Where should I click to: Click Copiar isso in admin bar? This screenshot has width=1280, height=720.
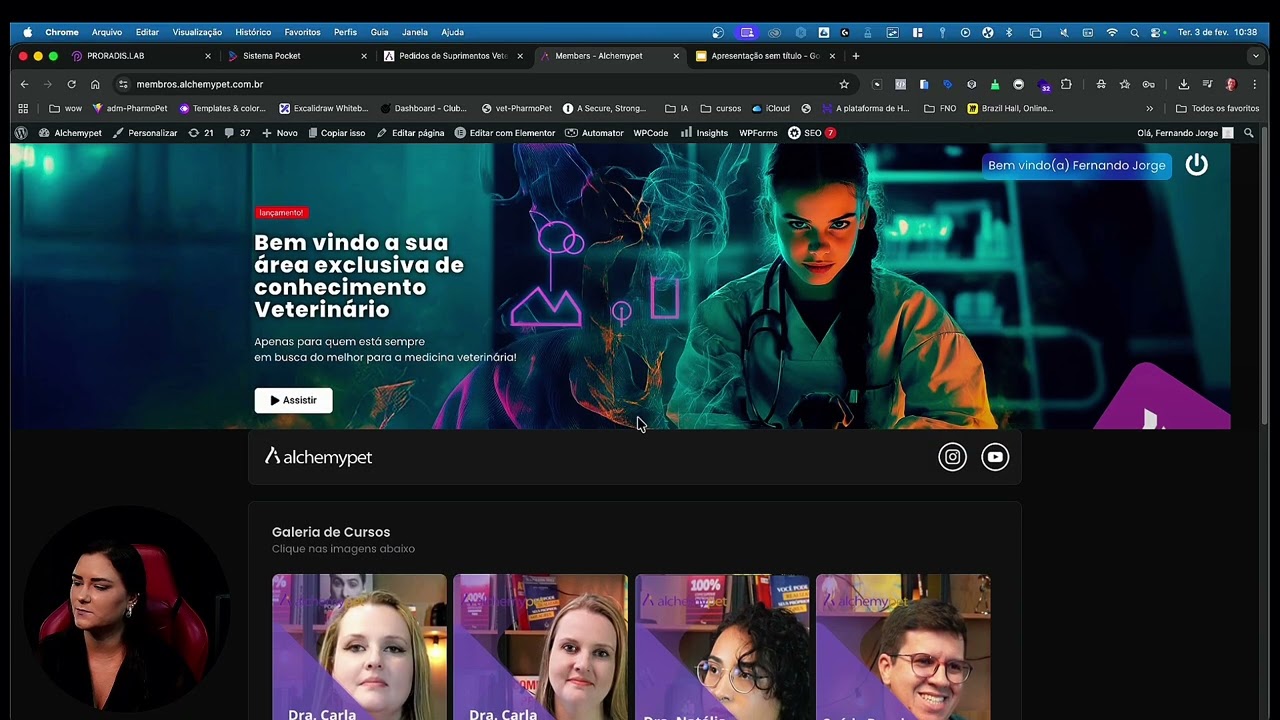(336, 133)
